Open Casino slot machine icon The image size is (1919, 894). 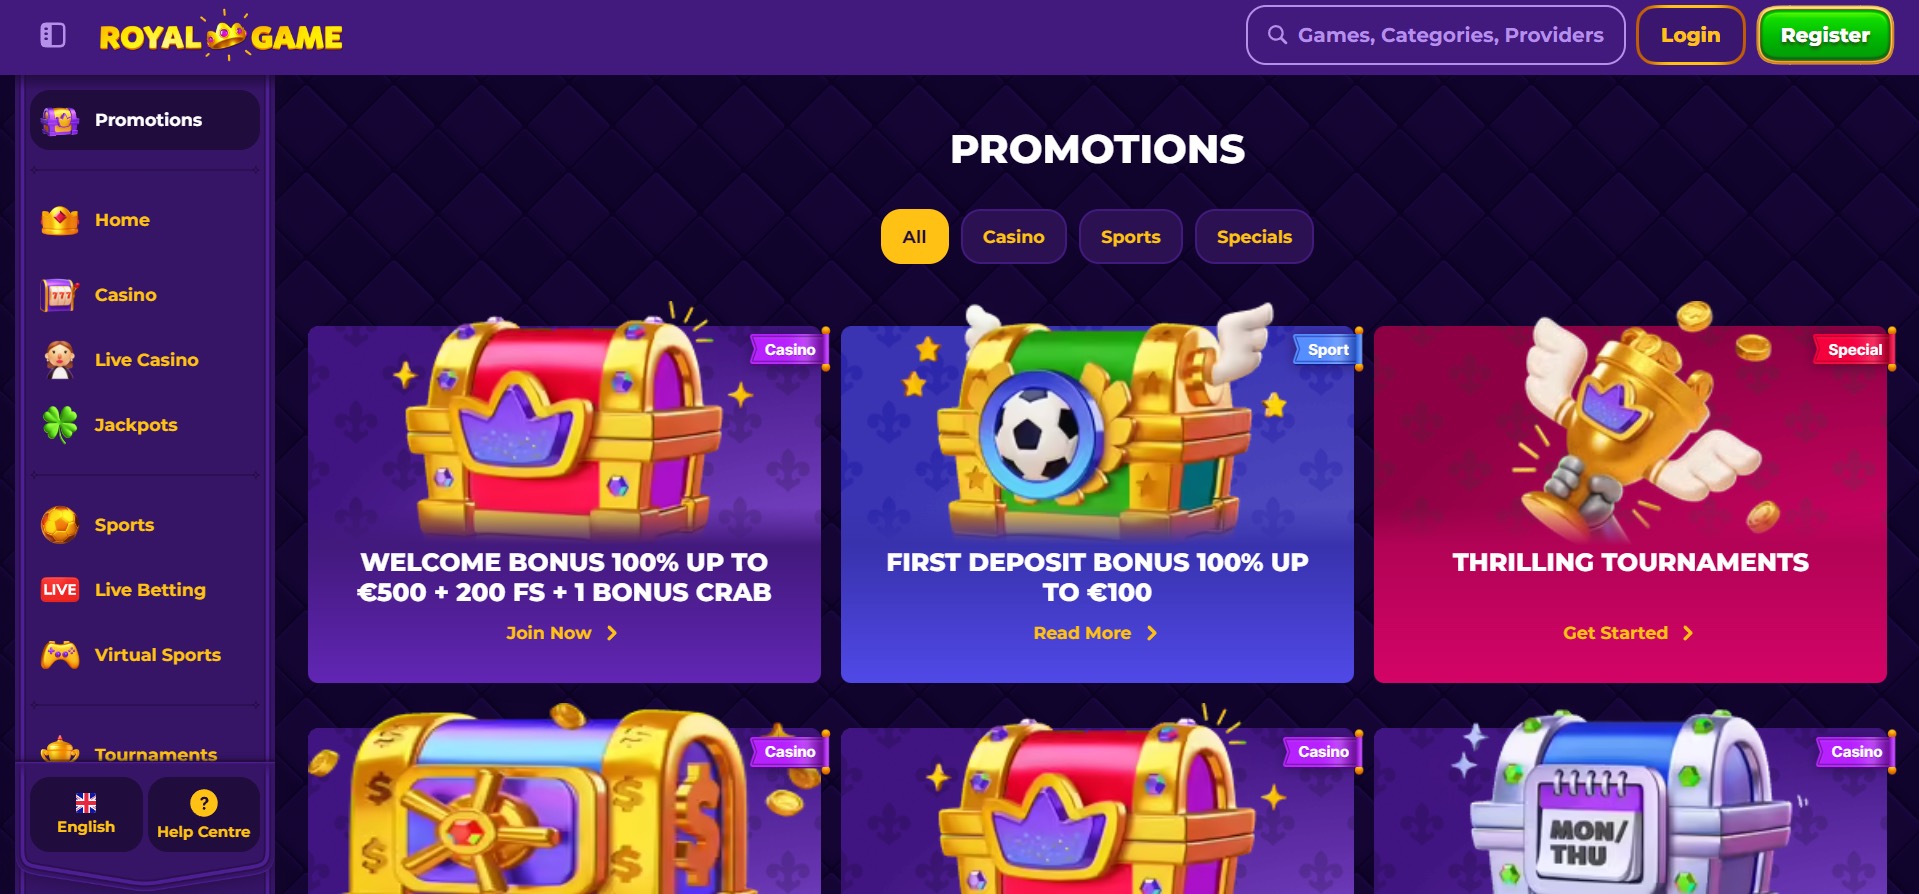[60, 295]
